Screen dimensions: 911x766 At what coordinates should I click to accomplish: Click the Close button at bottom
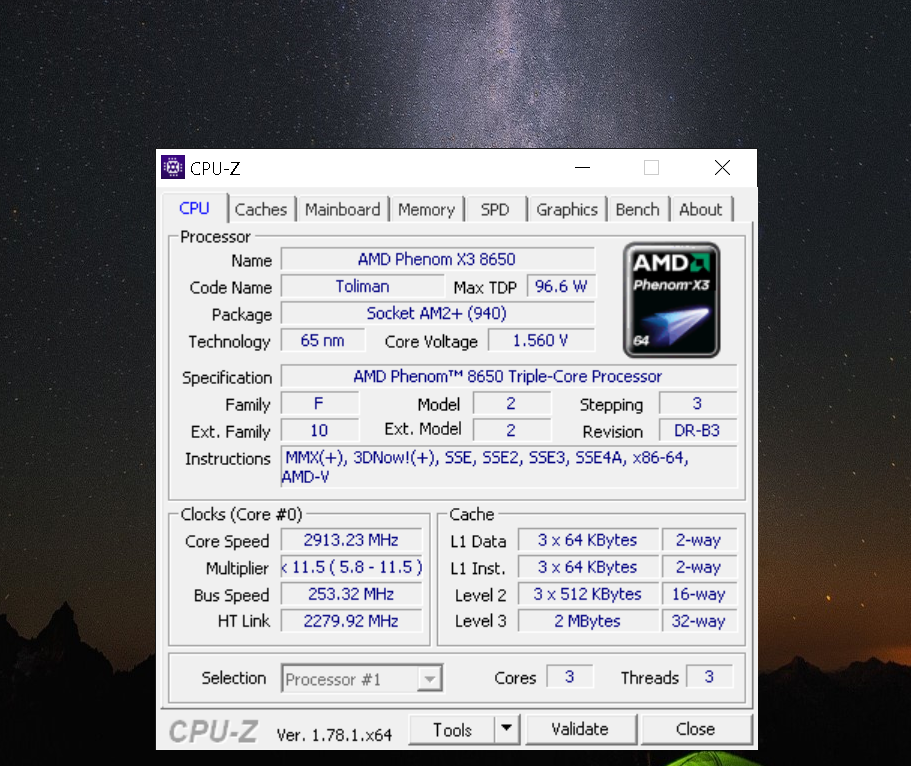click(695, 729)
